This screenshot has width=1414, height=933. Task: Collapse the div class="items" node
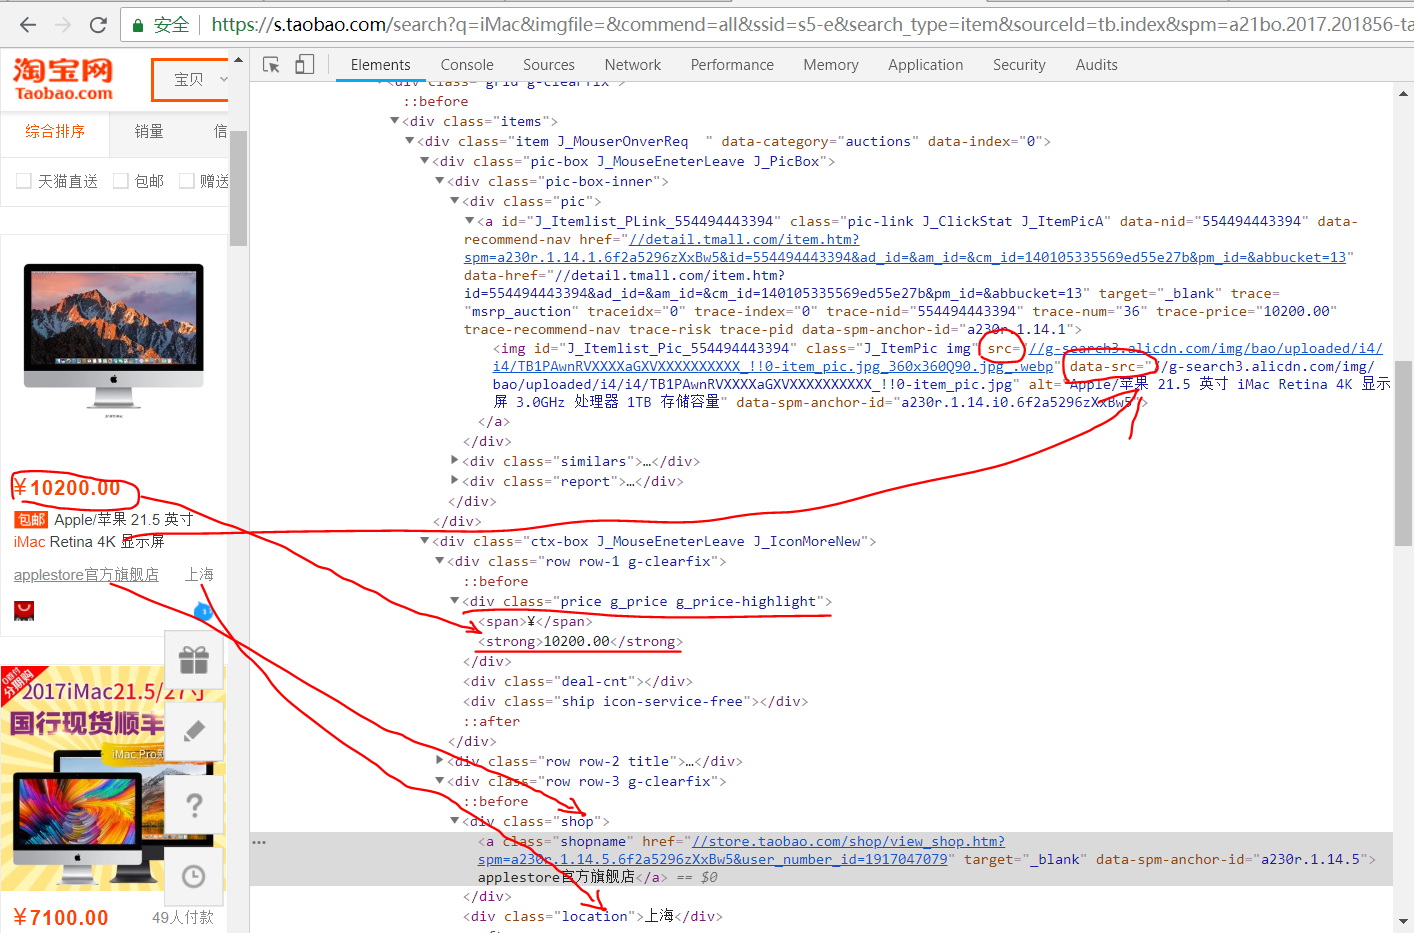tap(394, 121)
